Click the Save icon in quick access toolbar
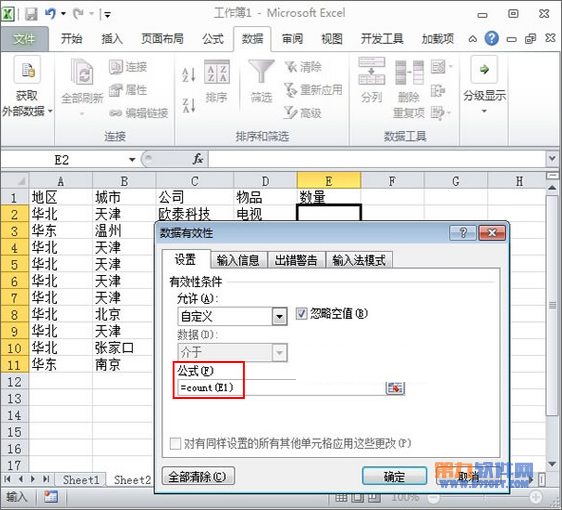The image size is (562, 510). click(x=31, y=14)
